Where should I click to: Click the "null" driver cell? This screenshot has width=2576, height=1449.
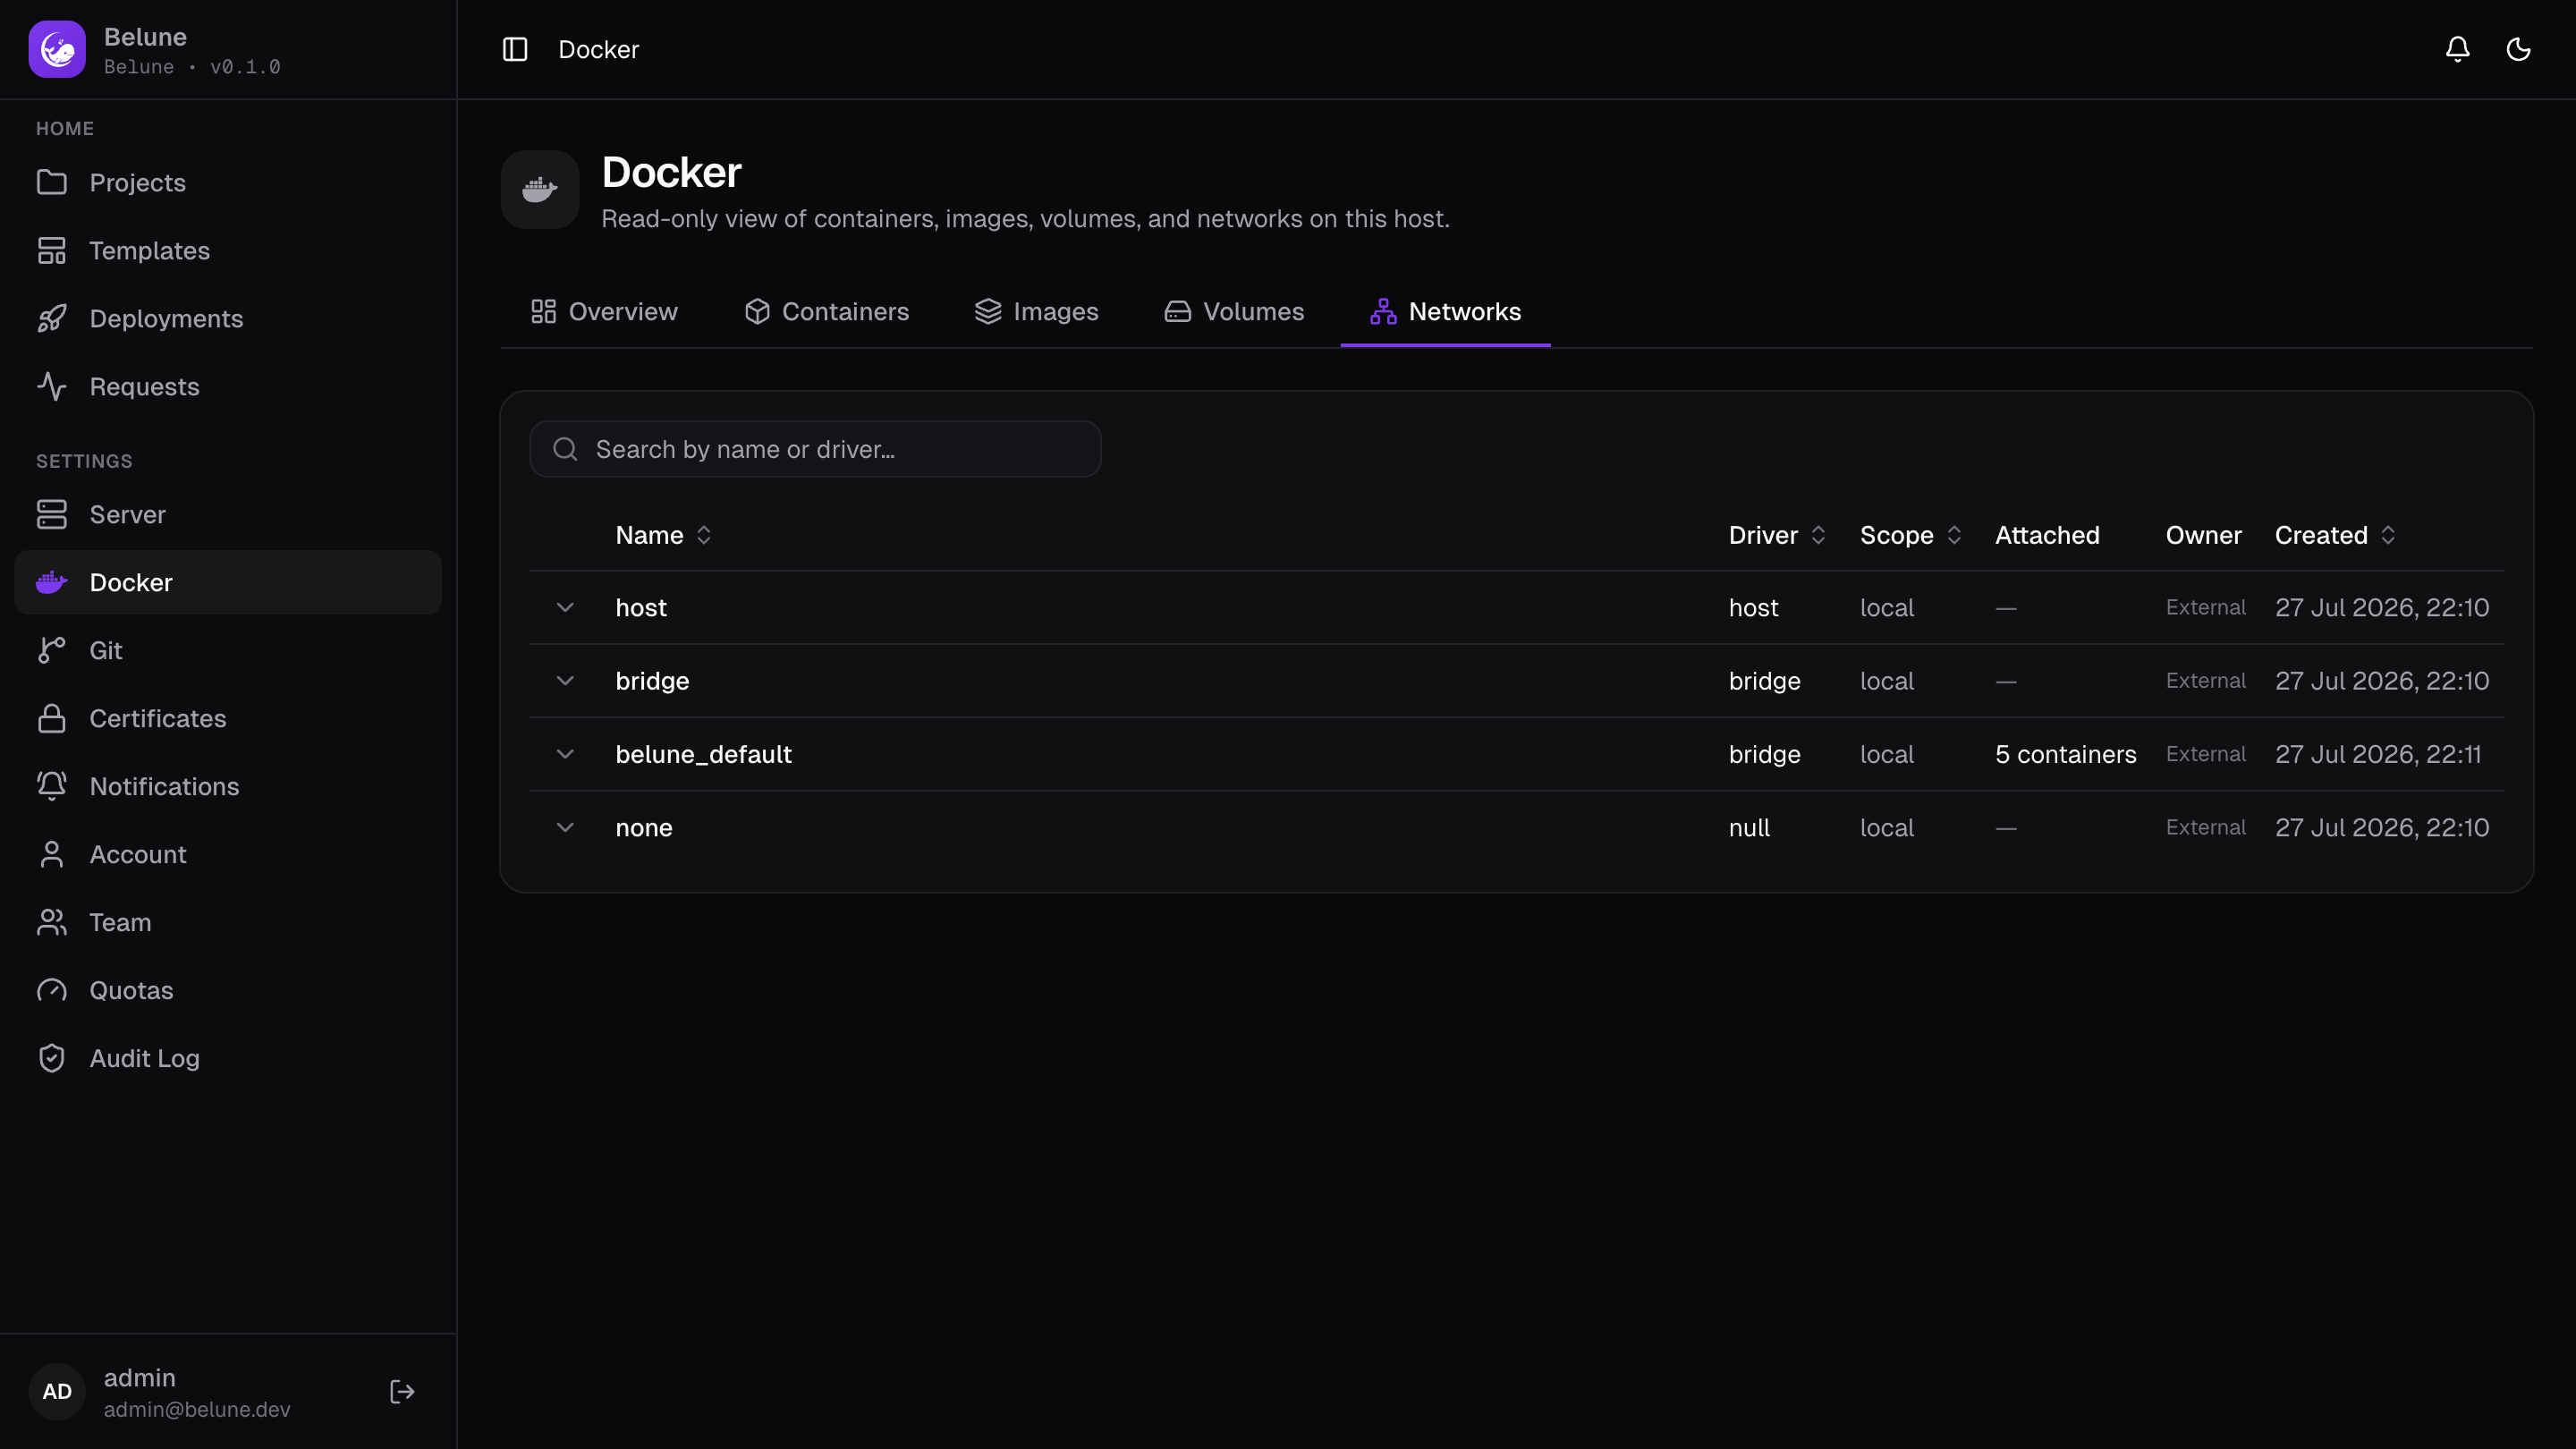[x=1749, y=828]
